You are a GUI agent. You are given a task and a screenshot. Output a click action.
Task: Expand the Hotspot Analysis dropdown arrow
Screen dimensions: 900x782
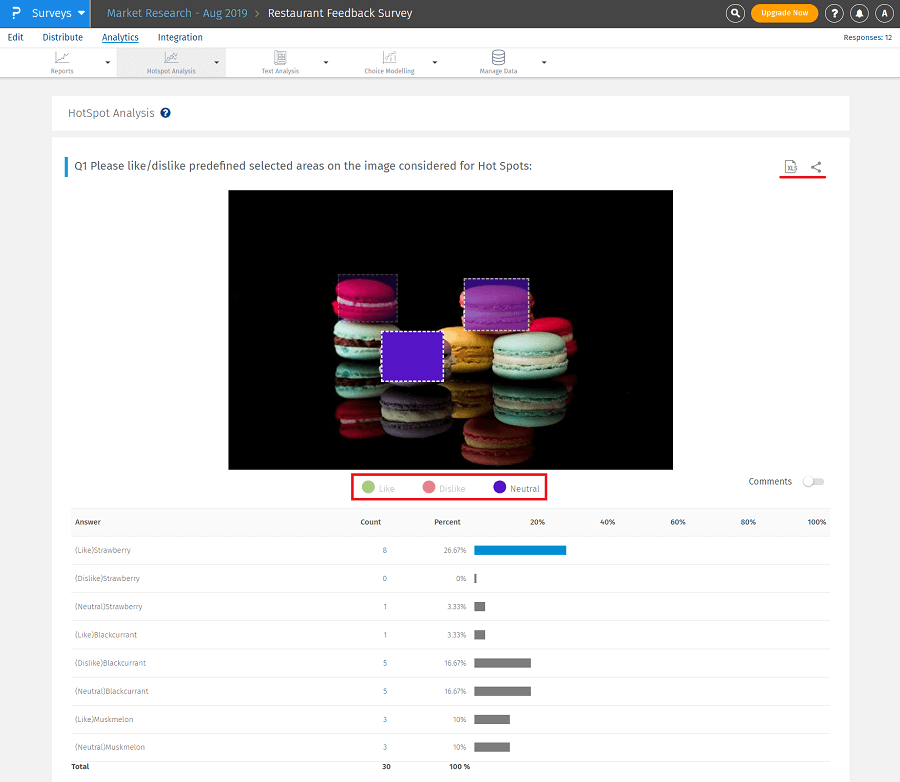coord(216,62)
